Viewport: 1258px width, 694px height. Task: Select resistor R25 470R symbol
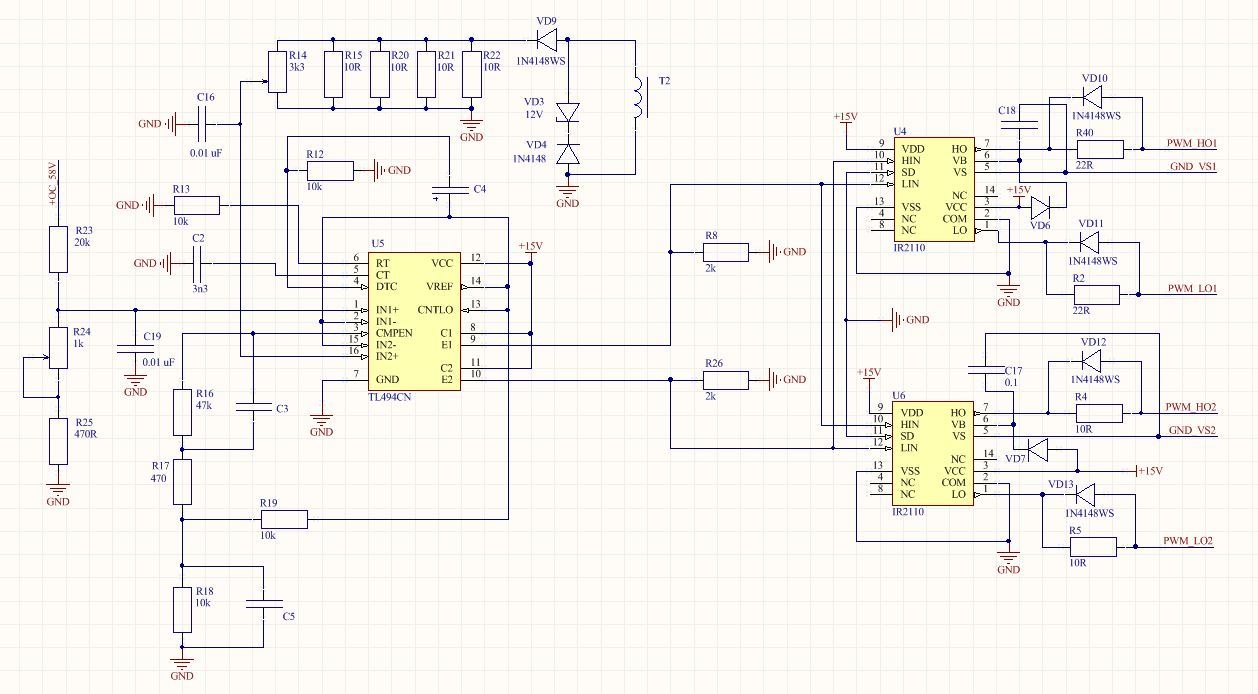click(58, 441)
